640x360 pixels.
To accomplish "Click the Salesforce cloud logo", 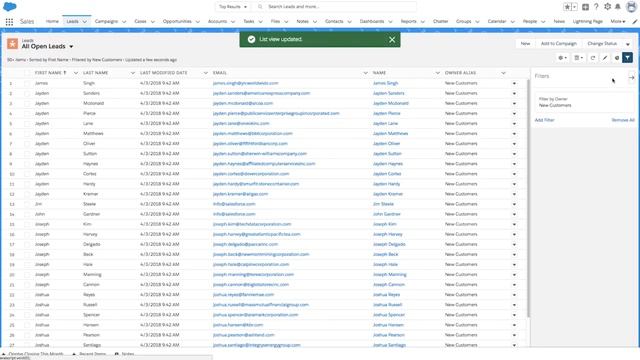I will pos(10,7).
